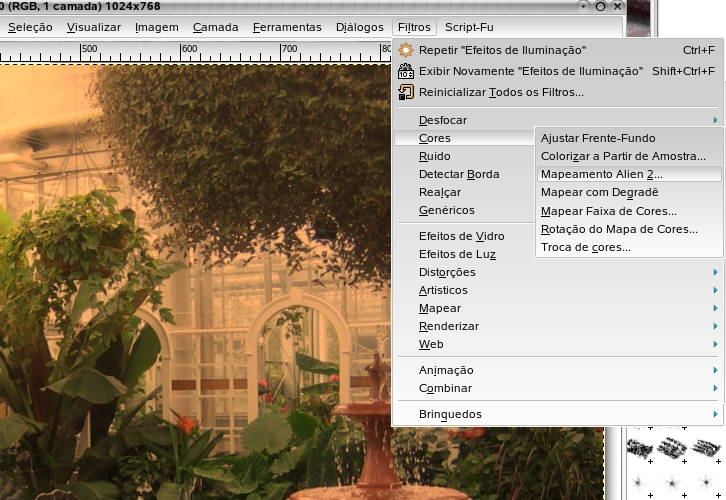Expand the Combinar submenu

click(x=557, y=388)
